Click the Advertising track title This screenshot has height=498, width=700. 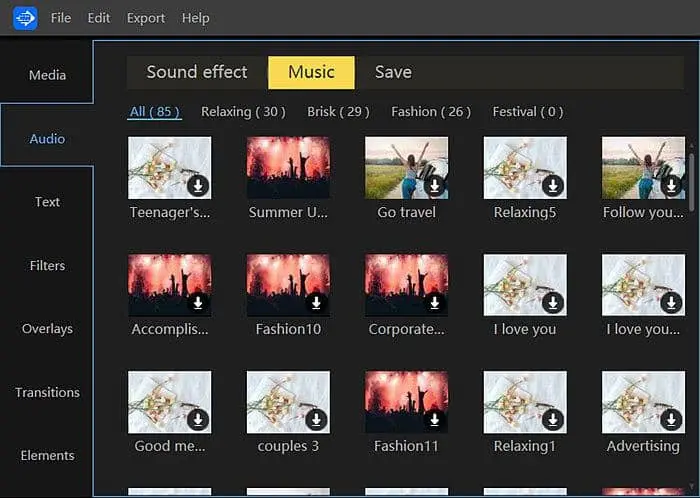pos(643,446)
